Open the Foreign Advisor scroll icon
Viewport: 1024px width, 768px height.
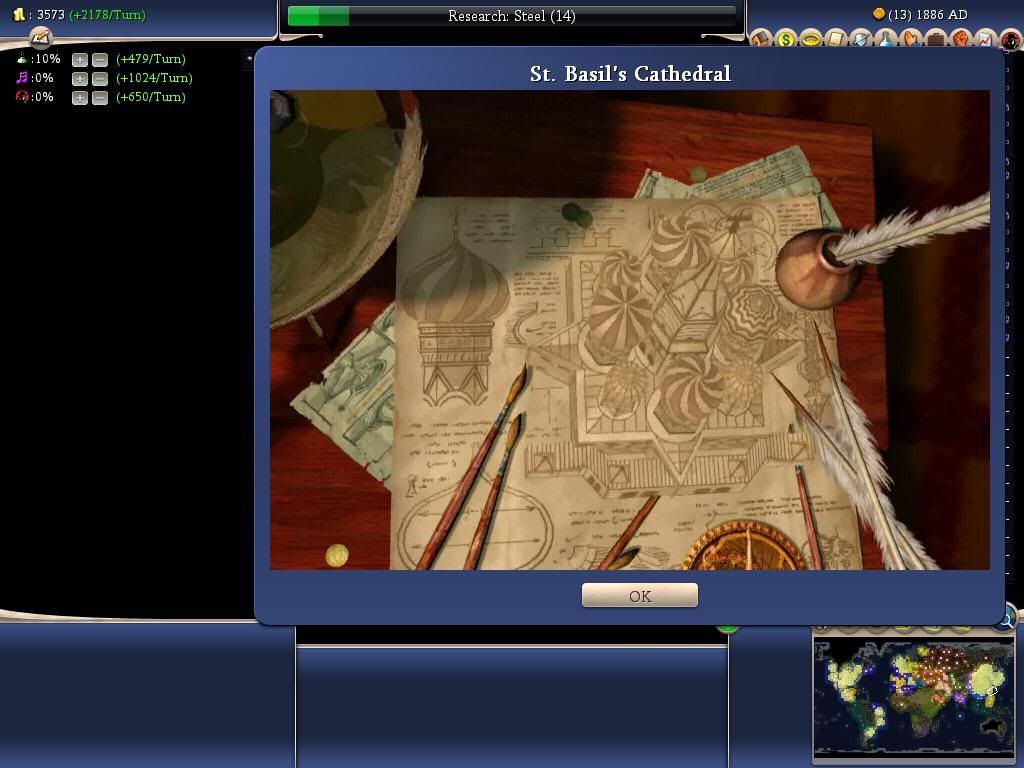(x=837, y=38)
